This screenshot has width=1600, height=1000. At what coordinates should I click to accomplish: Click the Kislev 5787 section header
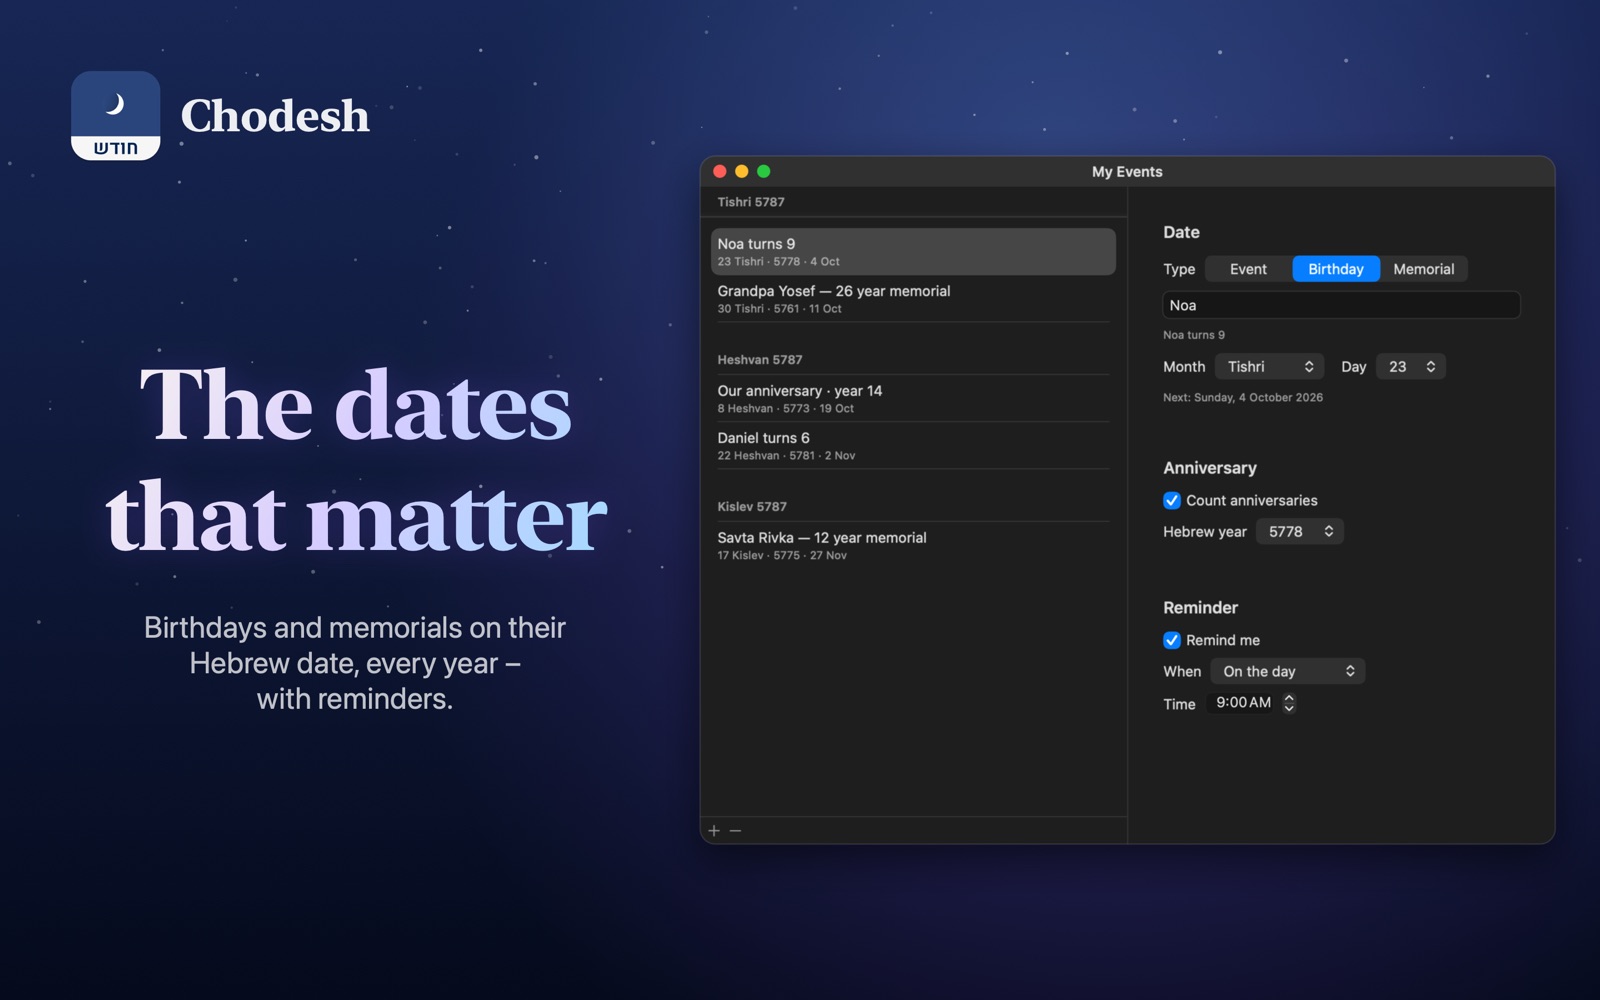click(x=752, y=507)
